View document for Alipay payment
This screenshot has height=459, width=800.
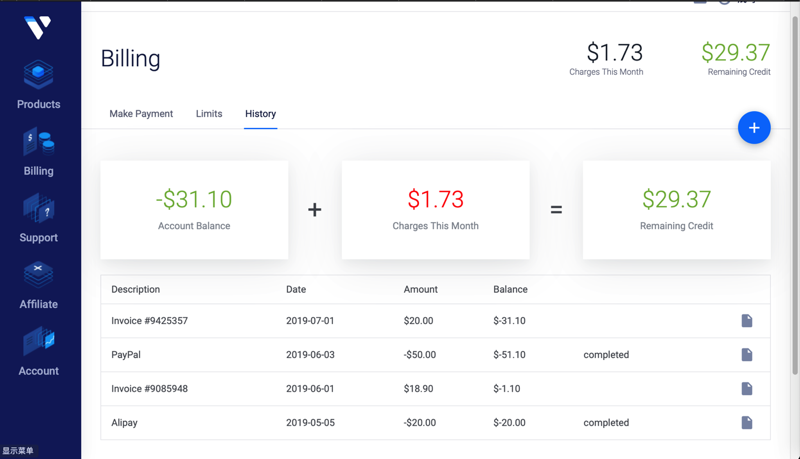point(747,423)
